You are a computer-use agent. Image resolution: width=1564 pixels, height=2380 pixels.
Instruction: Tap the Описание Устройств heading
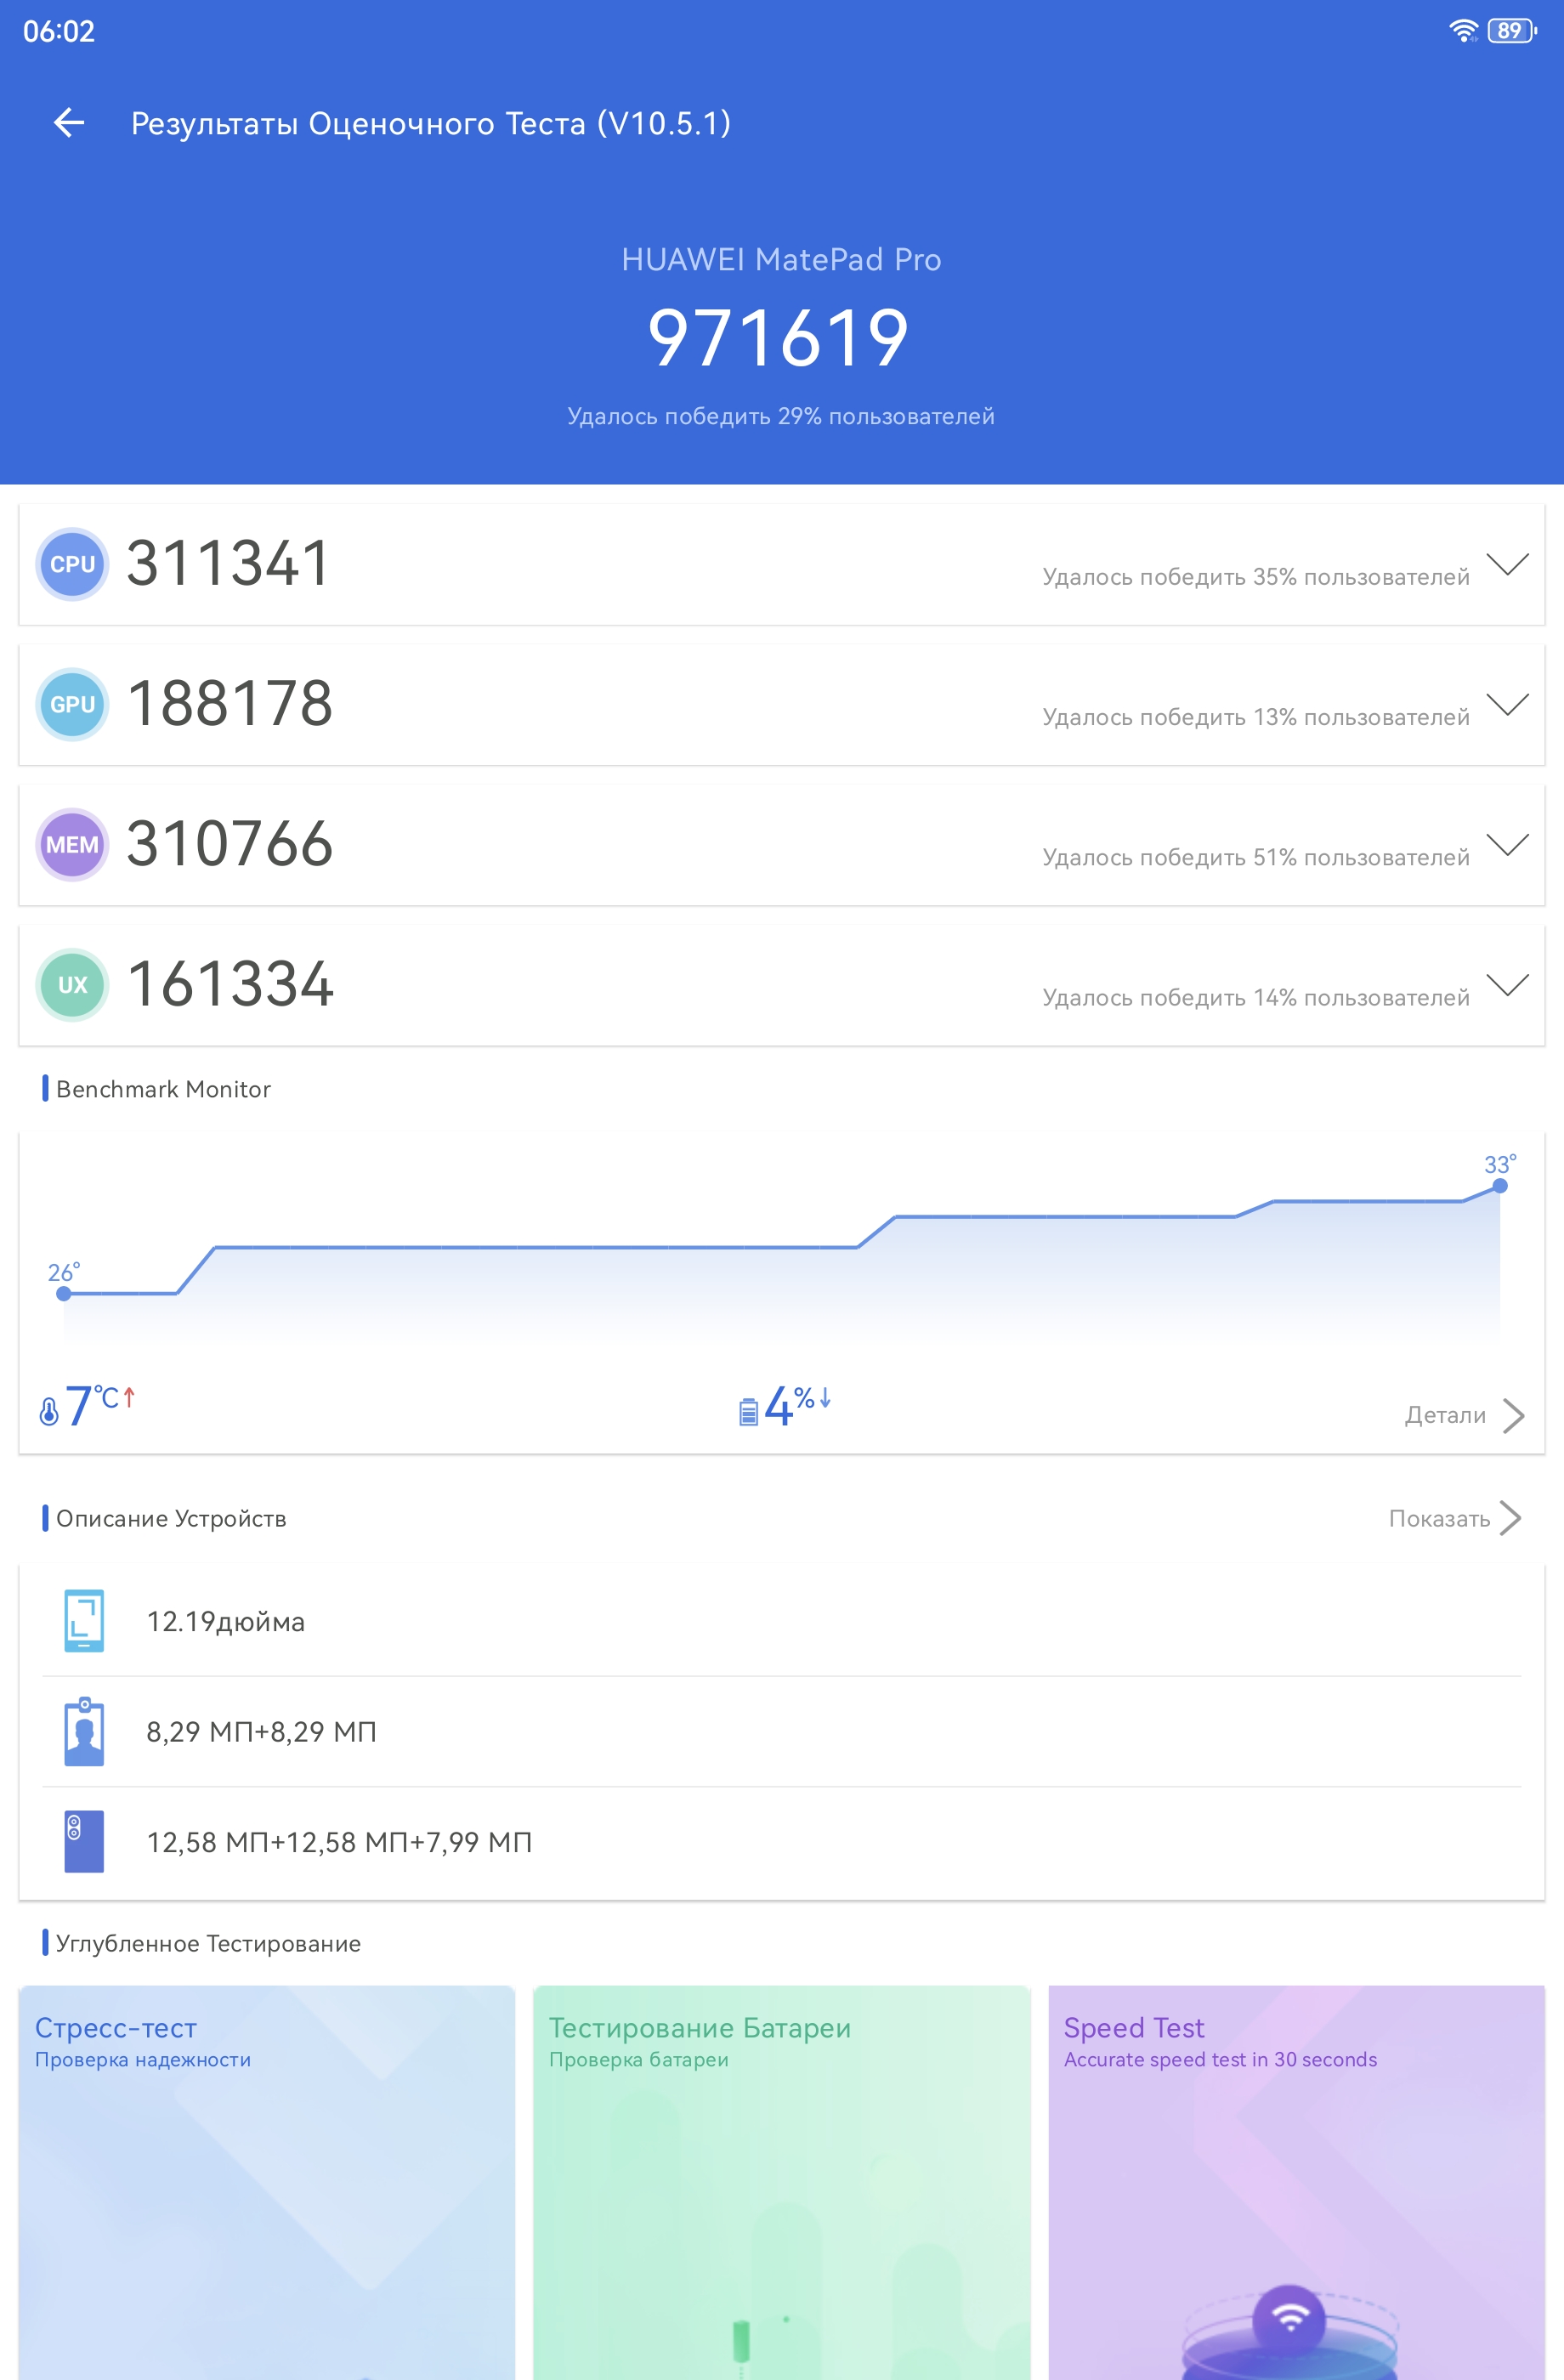coord(171,1518)
